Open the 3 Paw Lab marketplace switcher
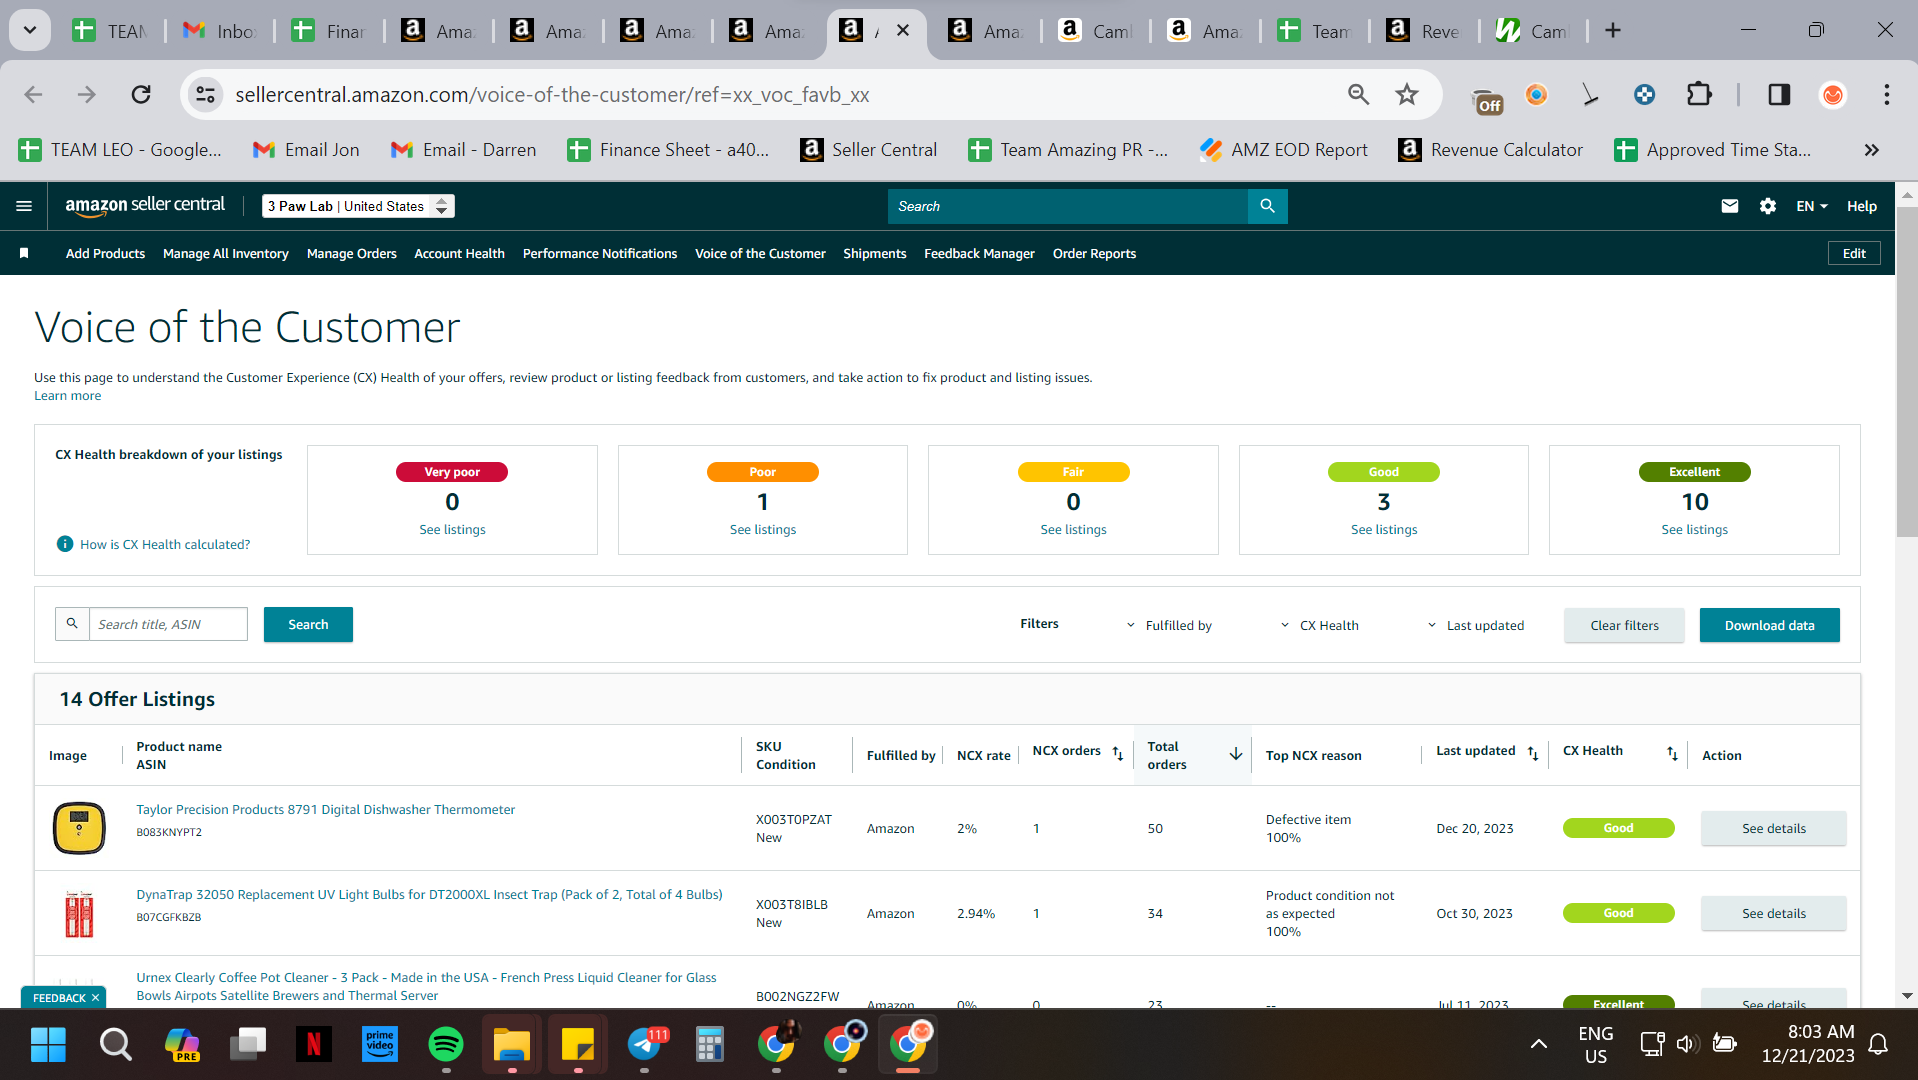The image size is (1918, 1080). [358, 206]
